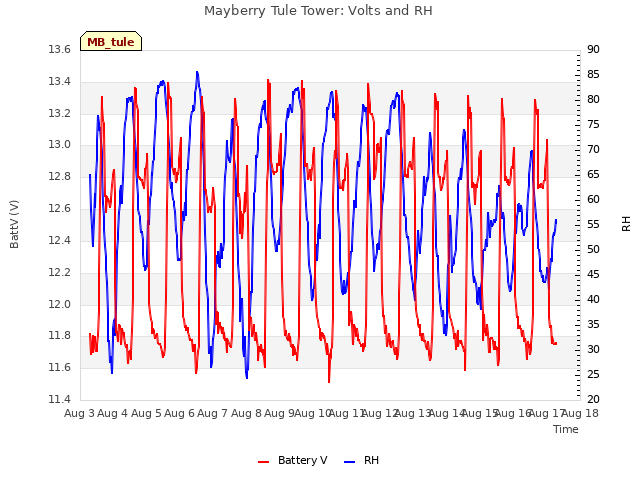Click the 12.6 left axis tick label
Image resolution: width=640 pixels, height=480 pixels.
[x=60, y=209]
